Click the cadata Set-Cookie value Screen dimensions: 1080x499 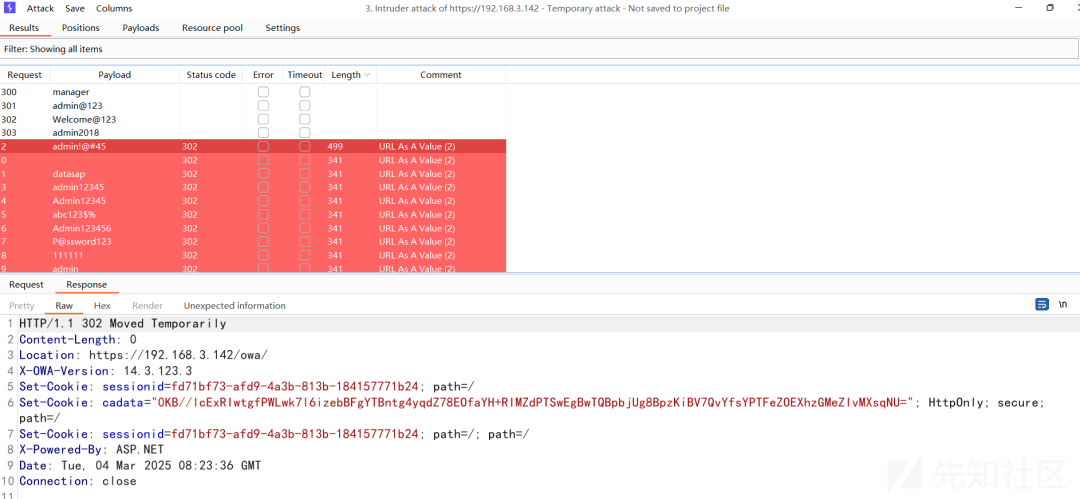(536, 403)
